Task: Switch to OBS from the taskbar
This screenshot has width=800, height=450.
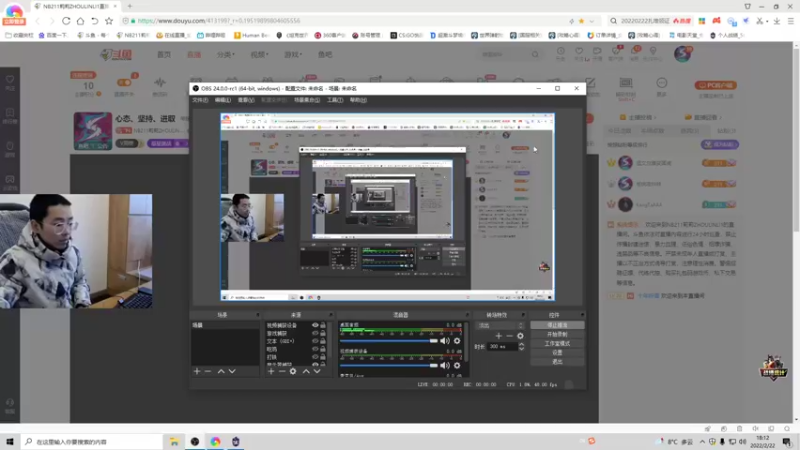Action: pos(195,441)
